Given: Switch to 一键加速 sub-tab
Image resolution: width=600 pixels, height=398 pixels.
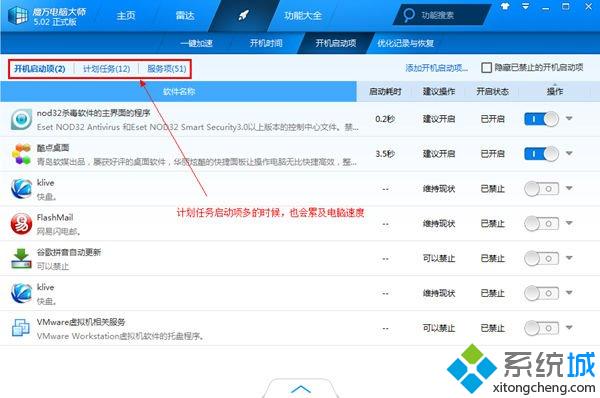Looking at the screenshot, I should coord(197,43).
